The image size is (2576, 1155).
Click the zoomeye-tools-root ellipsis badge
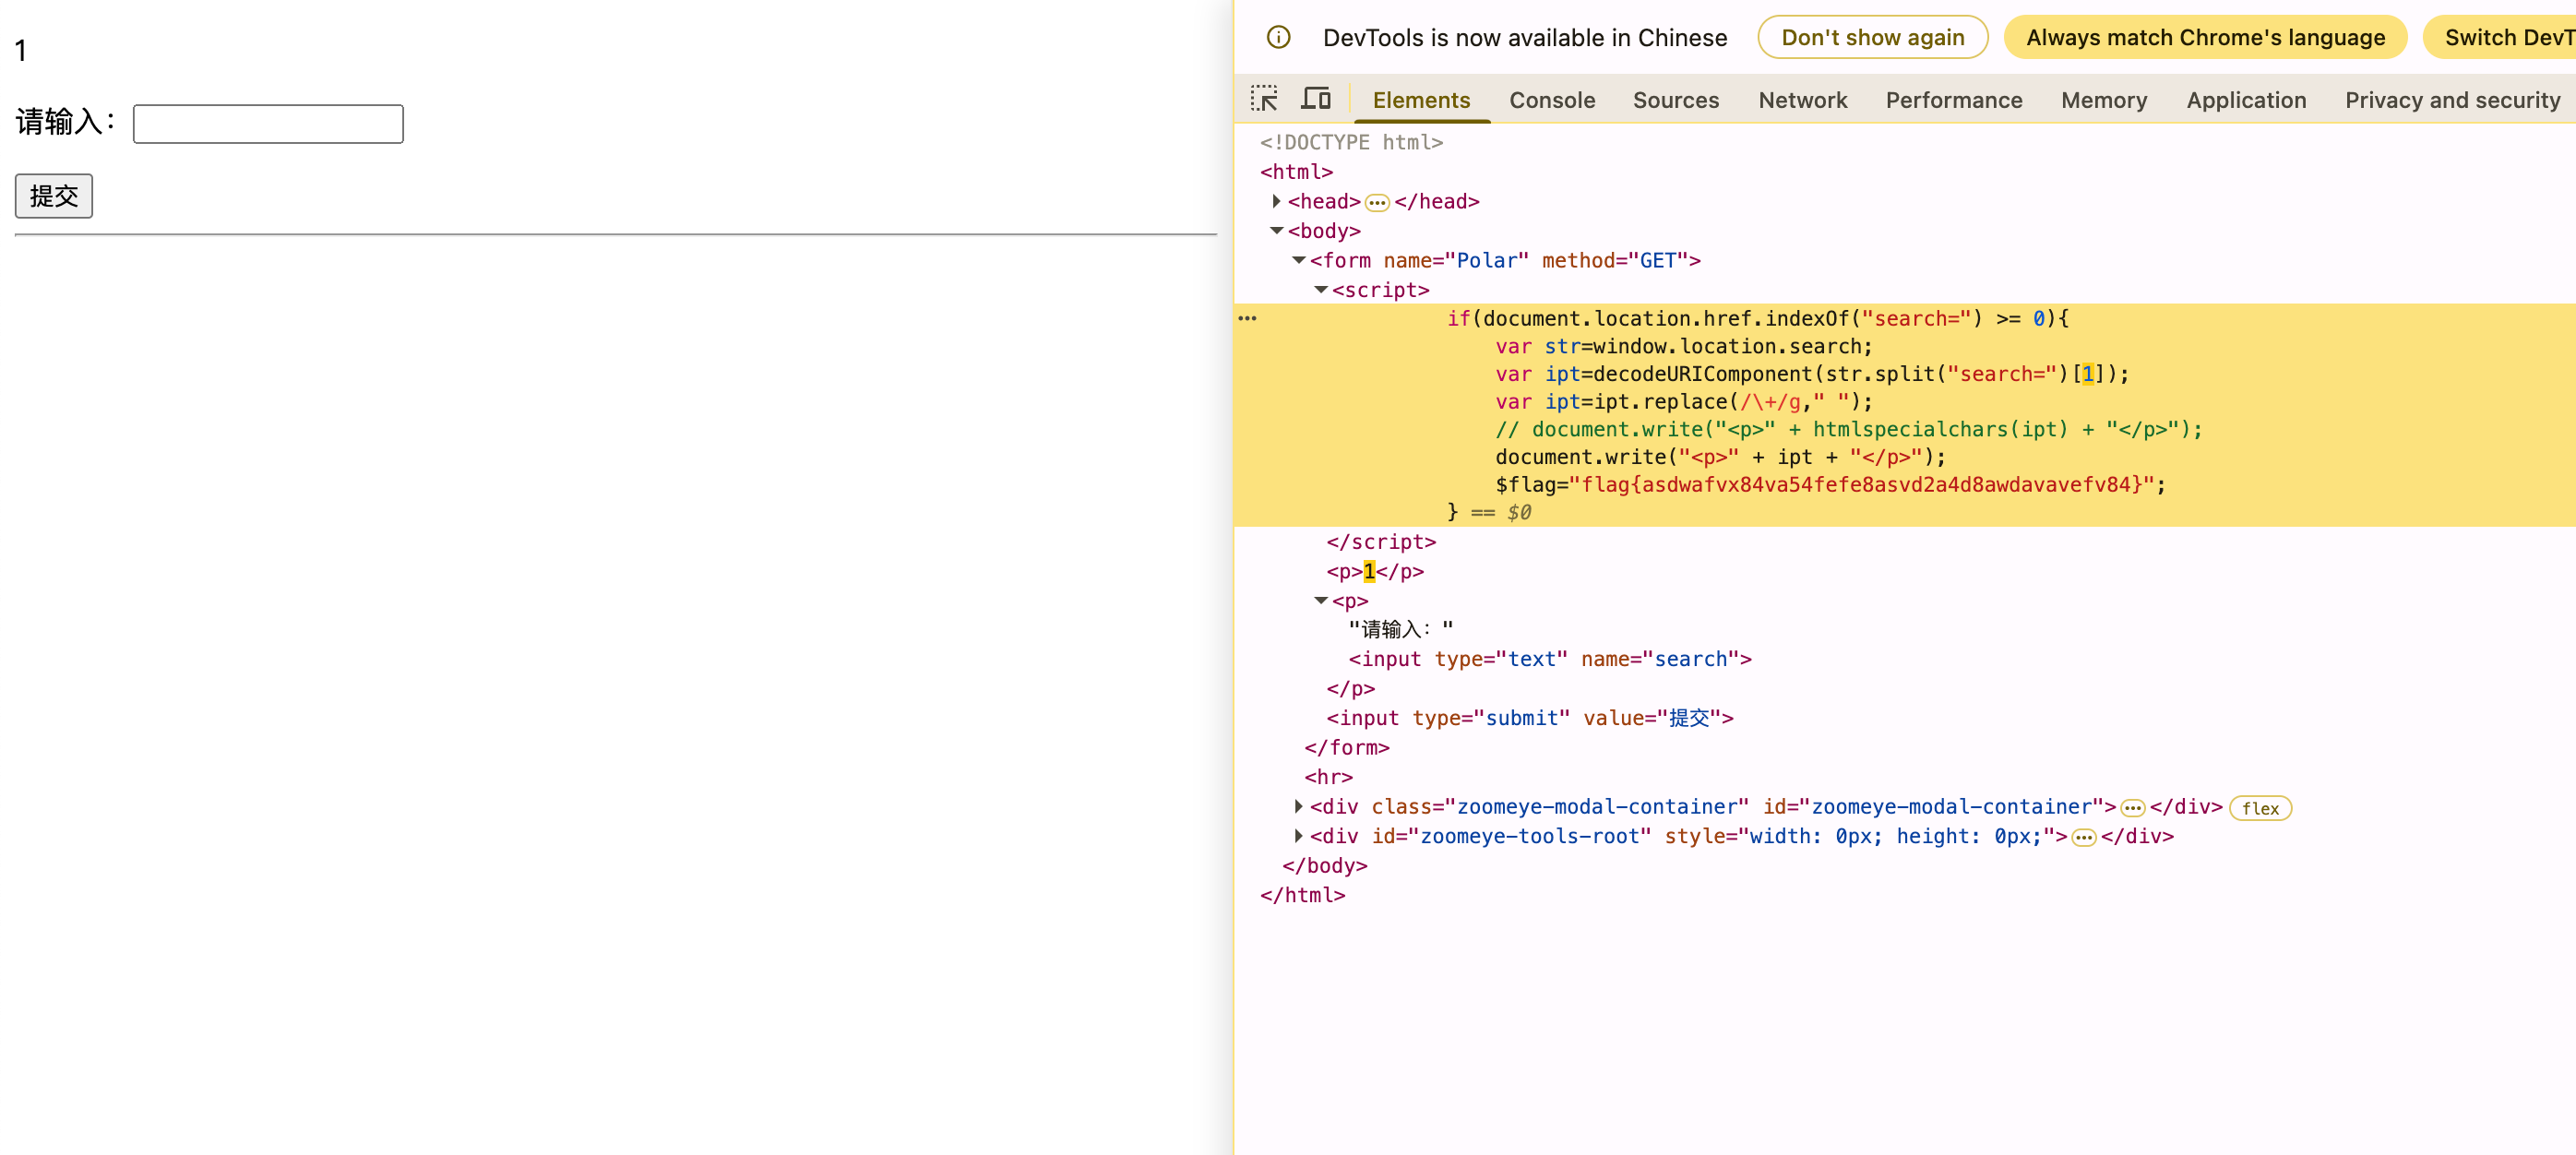(2083, 838)
